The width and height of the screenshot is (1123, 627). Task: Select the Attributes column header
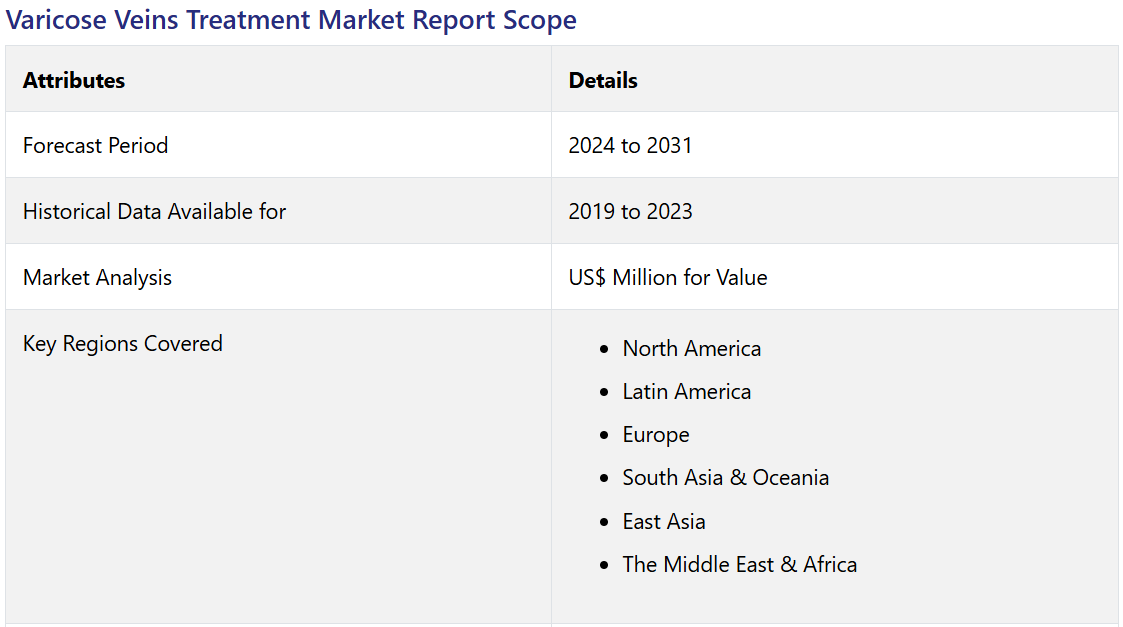pos(74,80)
